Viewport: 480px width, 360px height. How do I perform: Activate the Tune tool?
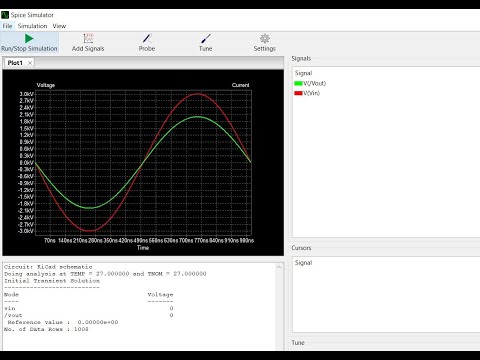pos(206,43)
